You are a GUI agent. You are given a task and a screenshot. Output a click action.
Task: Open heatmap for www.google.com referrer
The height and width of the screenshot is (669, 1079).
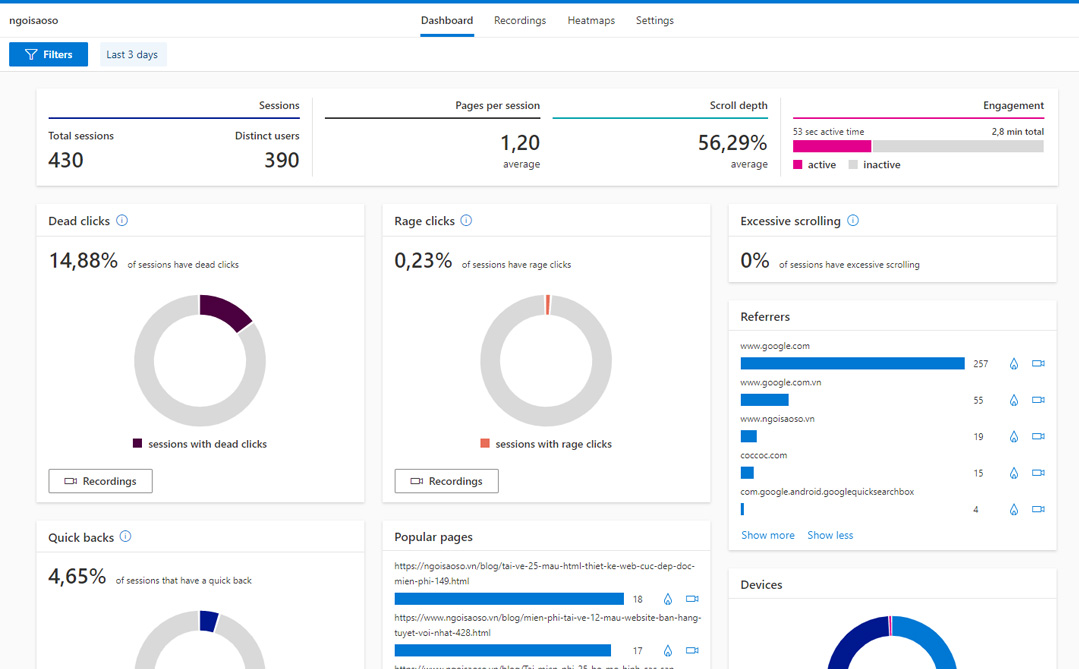[1013, 364]
